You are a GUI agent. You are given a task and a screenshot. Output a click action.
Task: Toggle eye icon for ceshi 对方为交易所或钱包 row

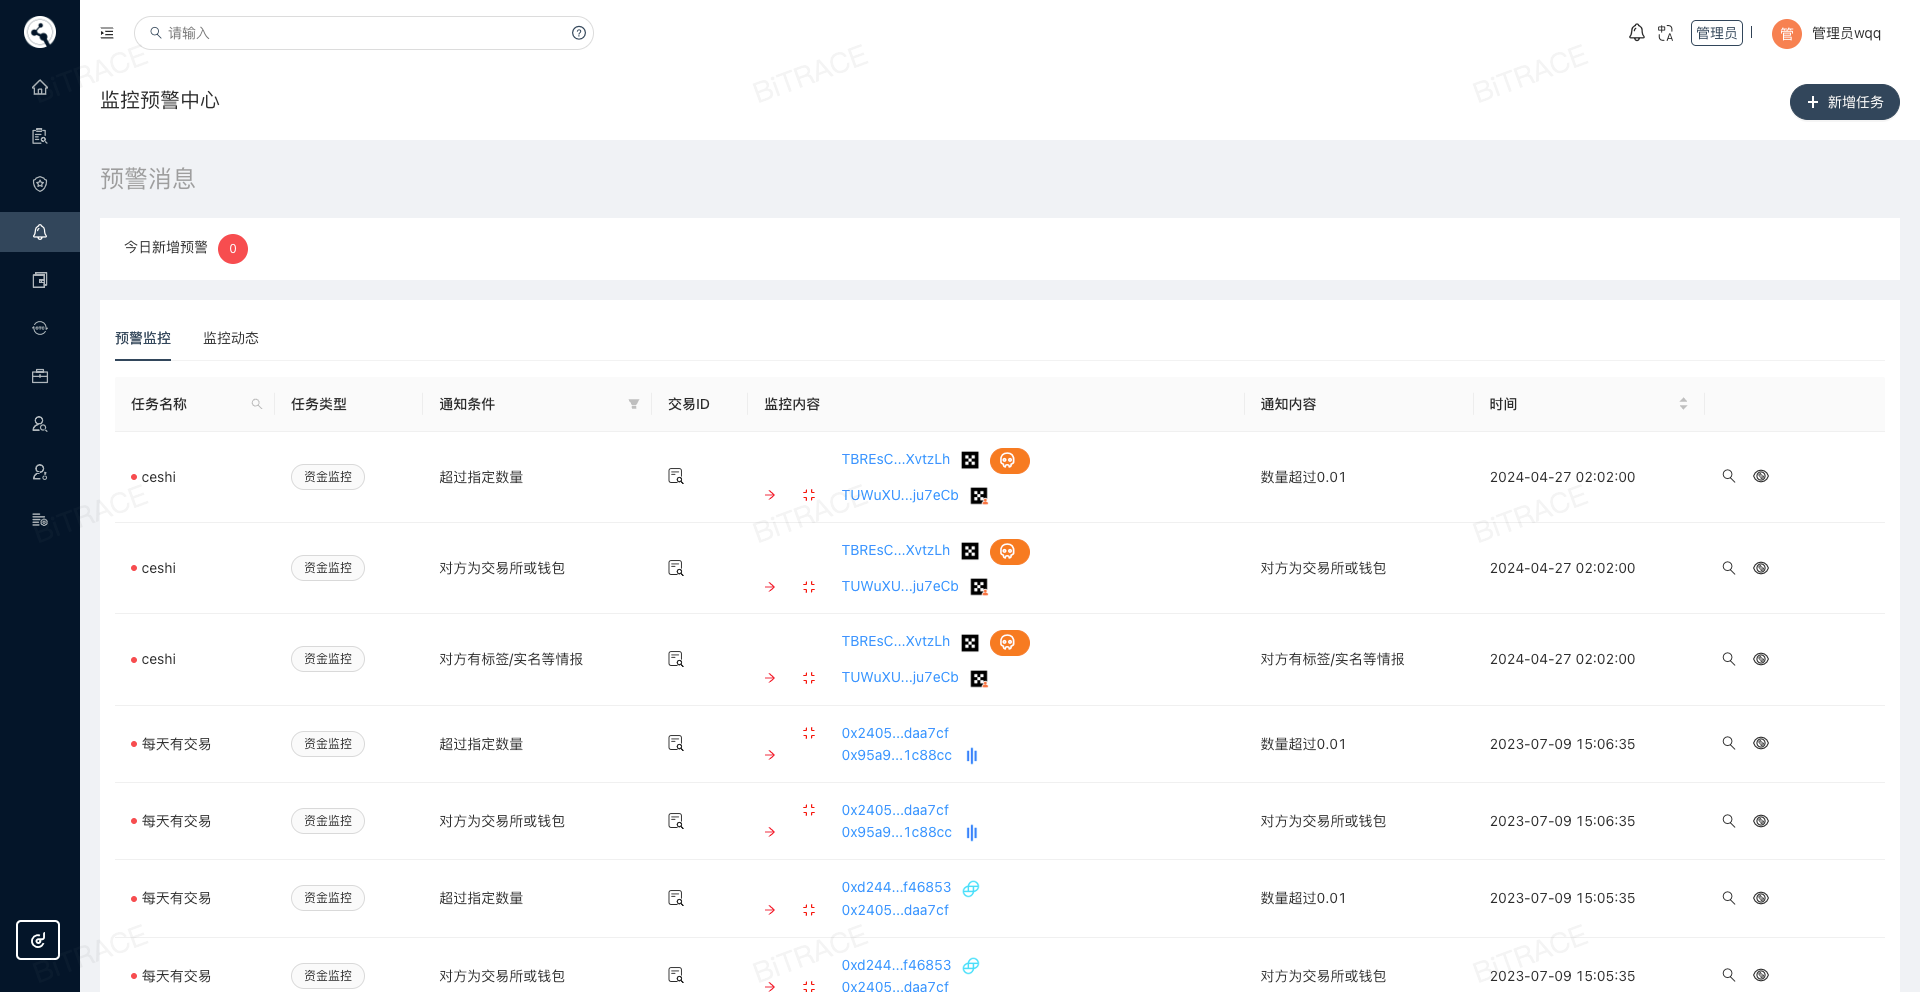click(x=1761, y=568)
